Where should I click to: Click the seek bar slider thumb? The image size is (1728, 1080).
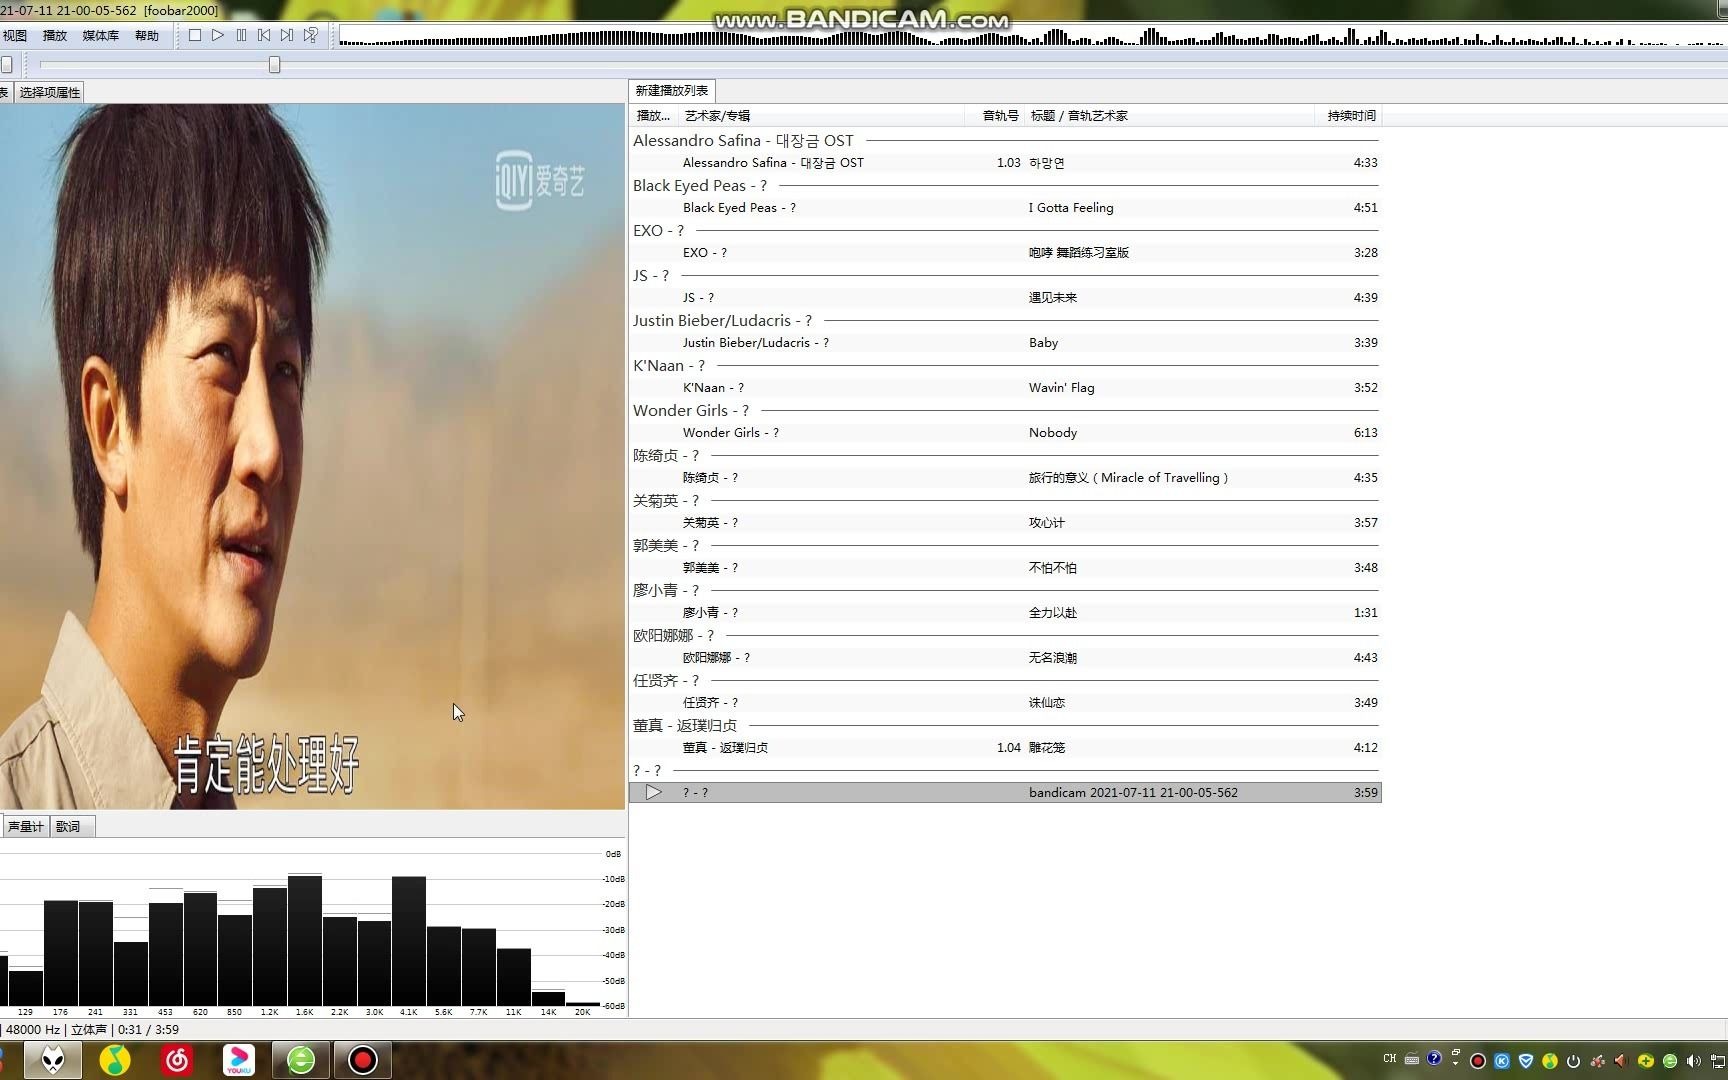point(274,65)
